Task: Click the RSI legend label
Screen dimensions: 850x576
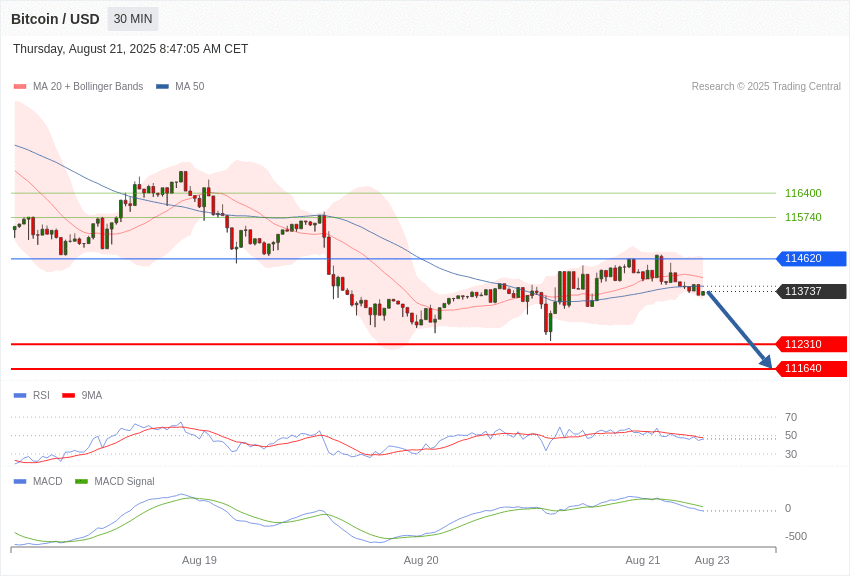Action: coord(41,396)
